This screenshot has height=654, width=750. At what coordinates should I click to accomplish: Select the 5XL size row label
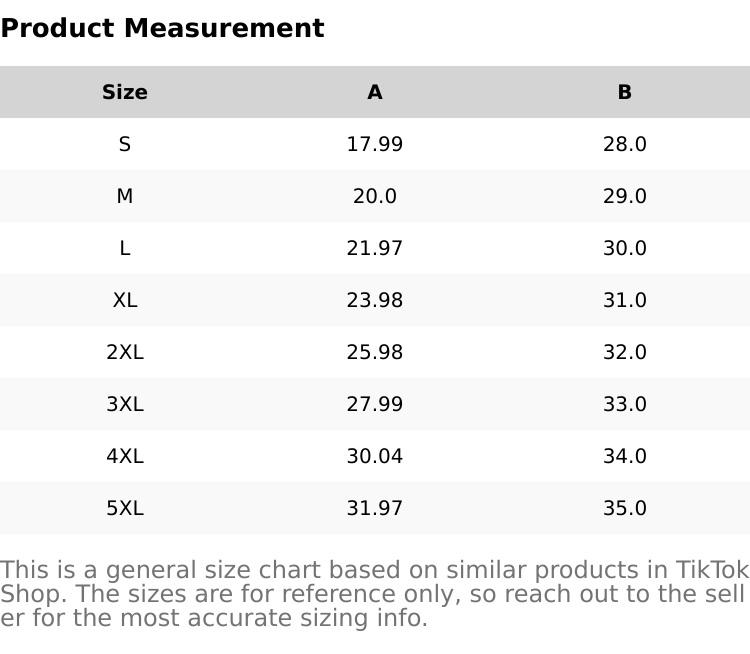coord(125,508)
